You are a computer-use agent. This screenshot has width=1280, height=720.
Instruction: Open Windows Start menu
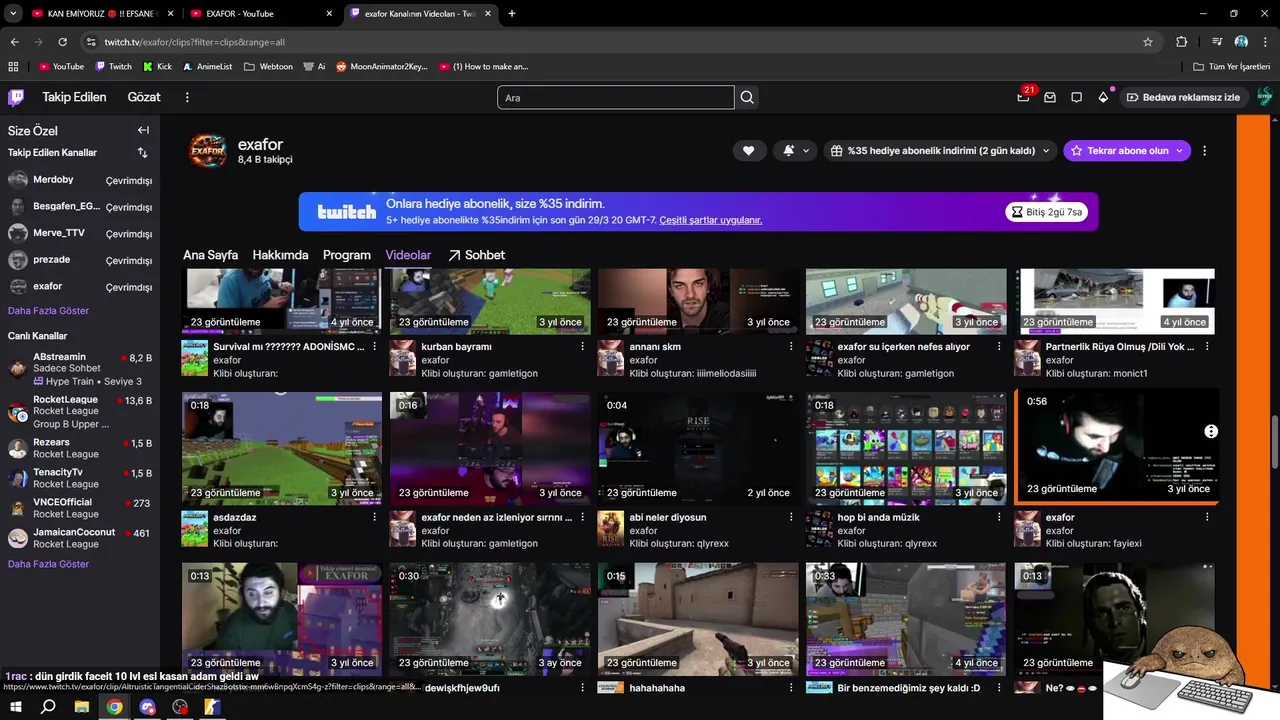[17, 707]
